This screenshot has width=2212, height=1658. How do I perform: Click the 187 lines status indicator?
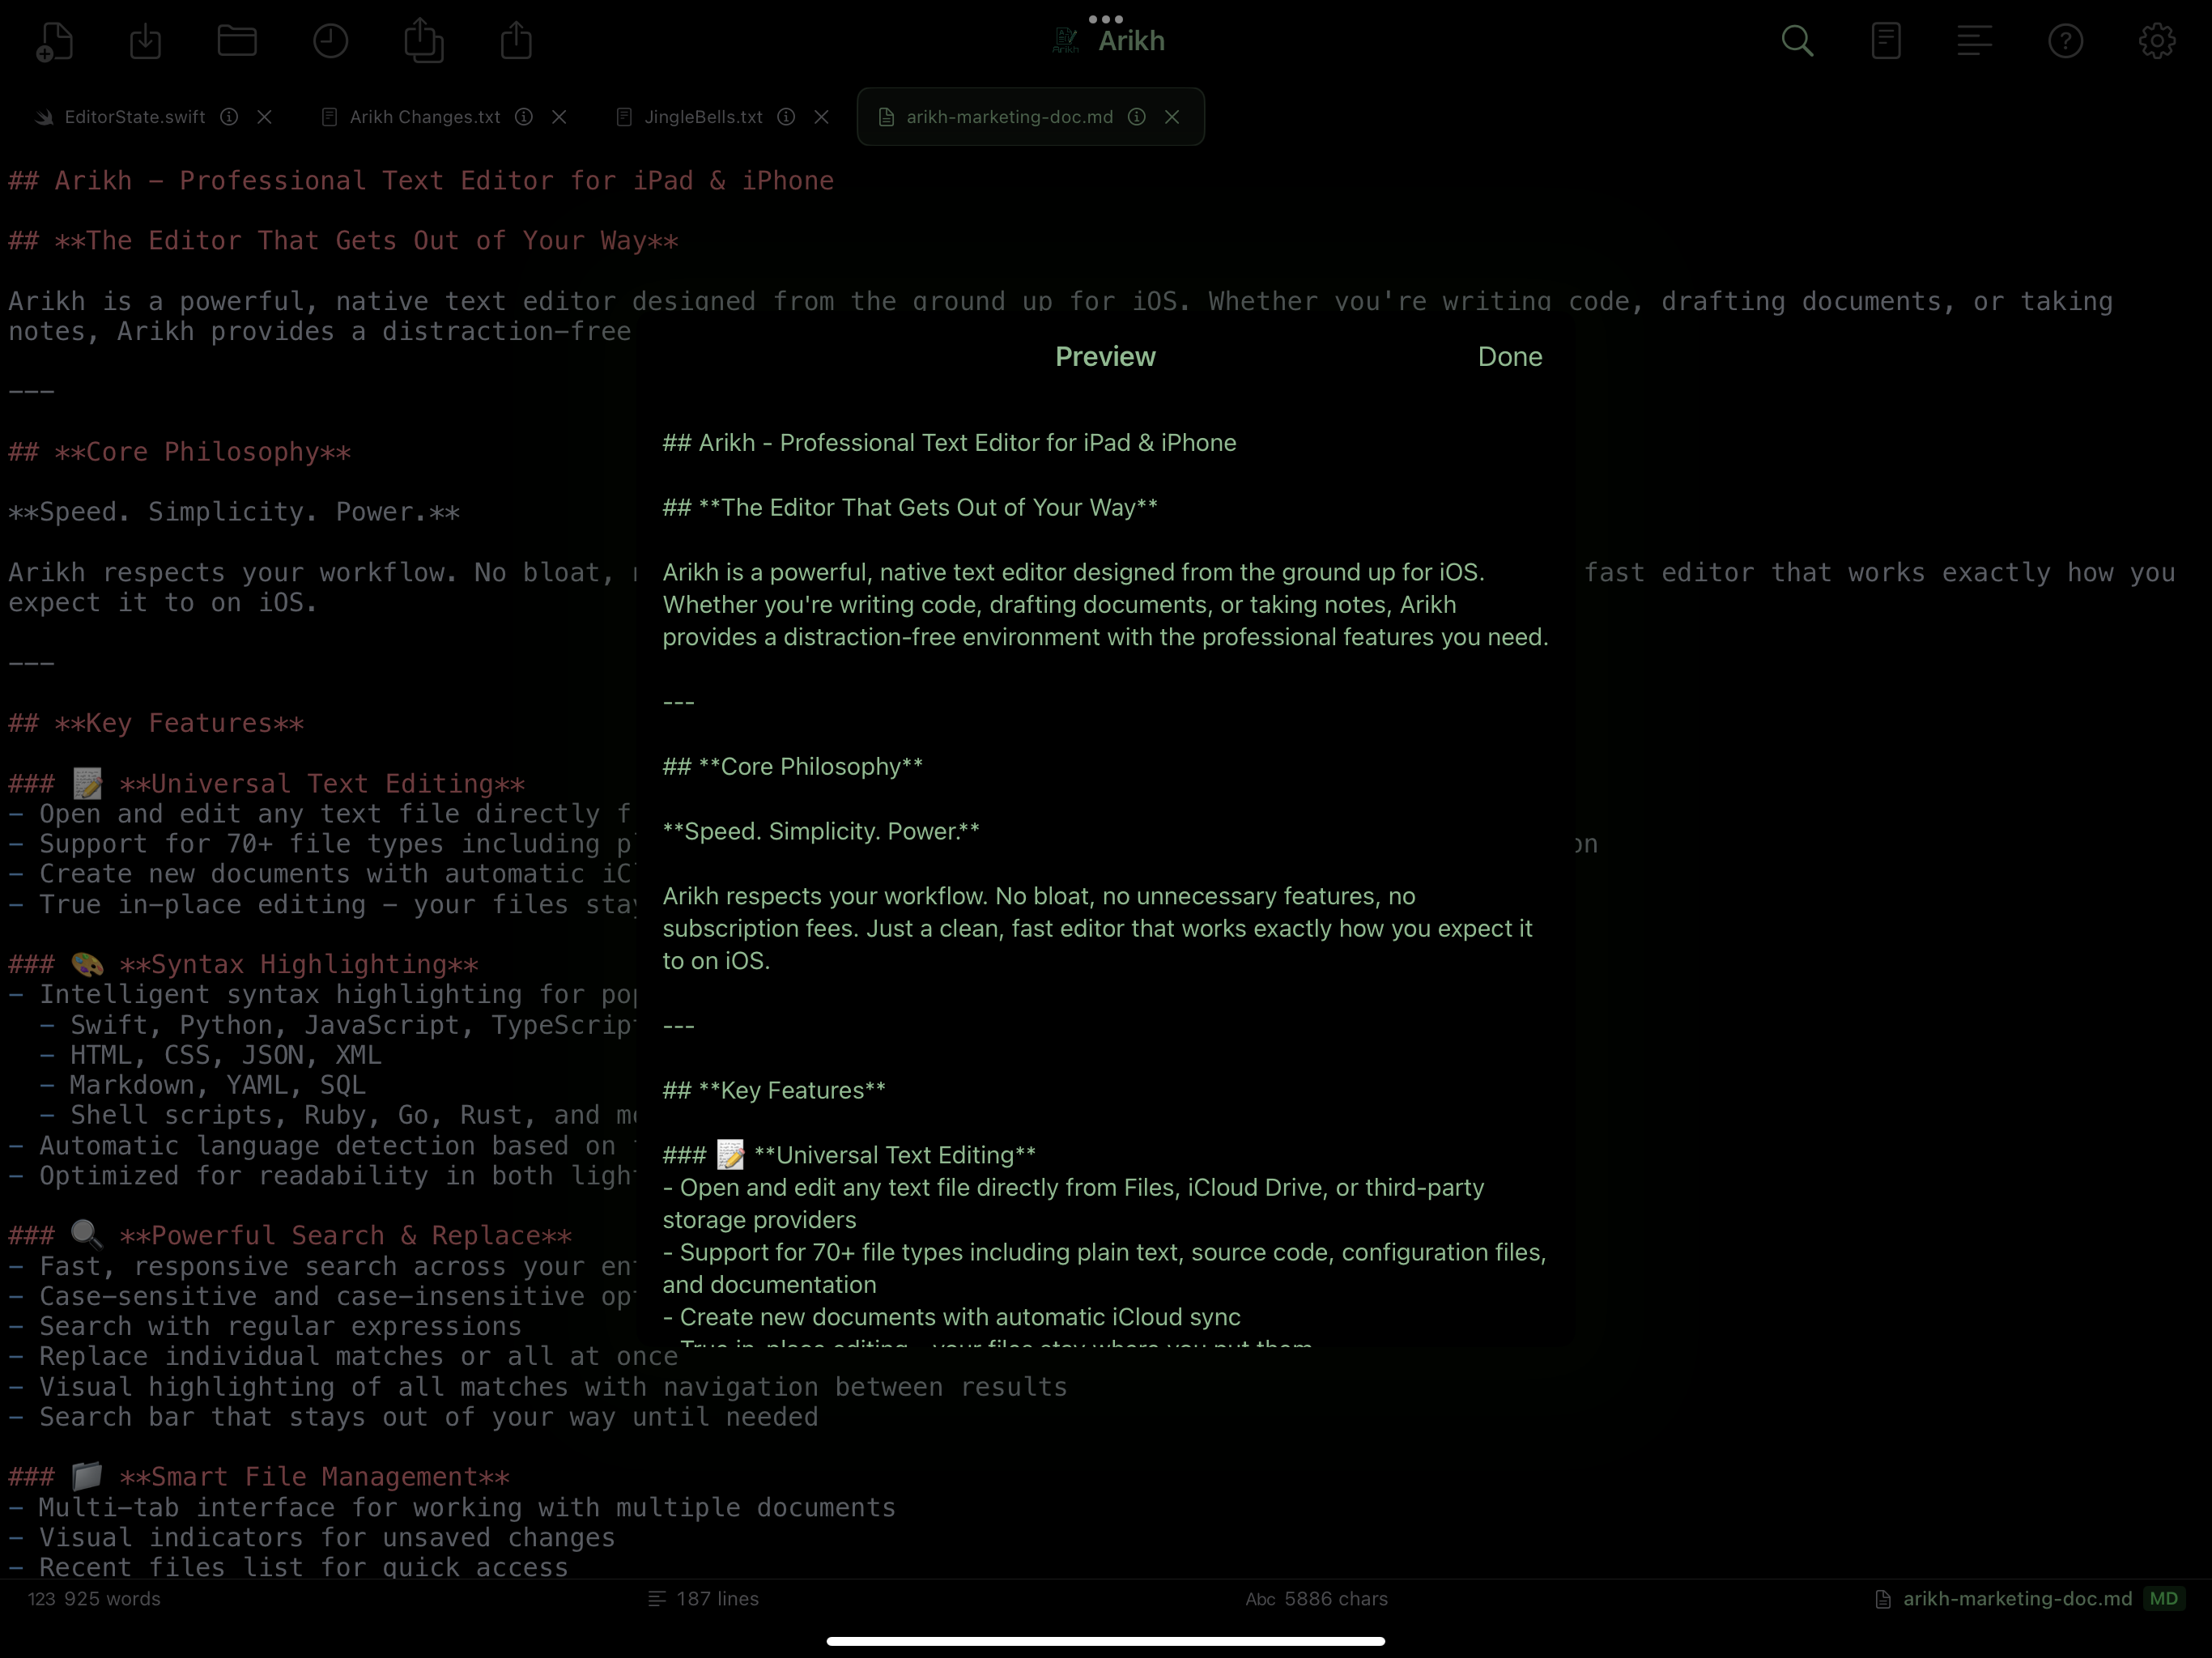[704, 1598]
